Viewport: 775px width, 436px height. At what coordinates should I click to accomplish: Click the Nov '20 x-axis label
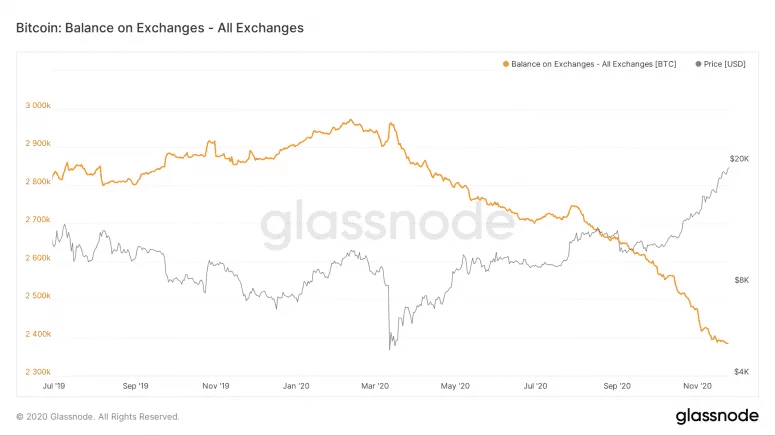click(697, 386)
